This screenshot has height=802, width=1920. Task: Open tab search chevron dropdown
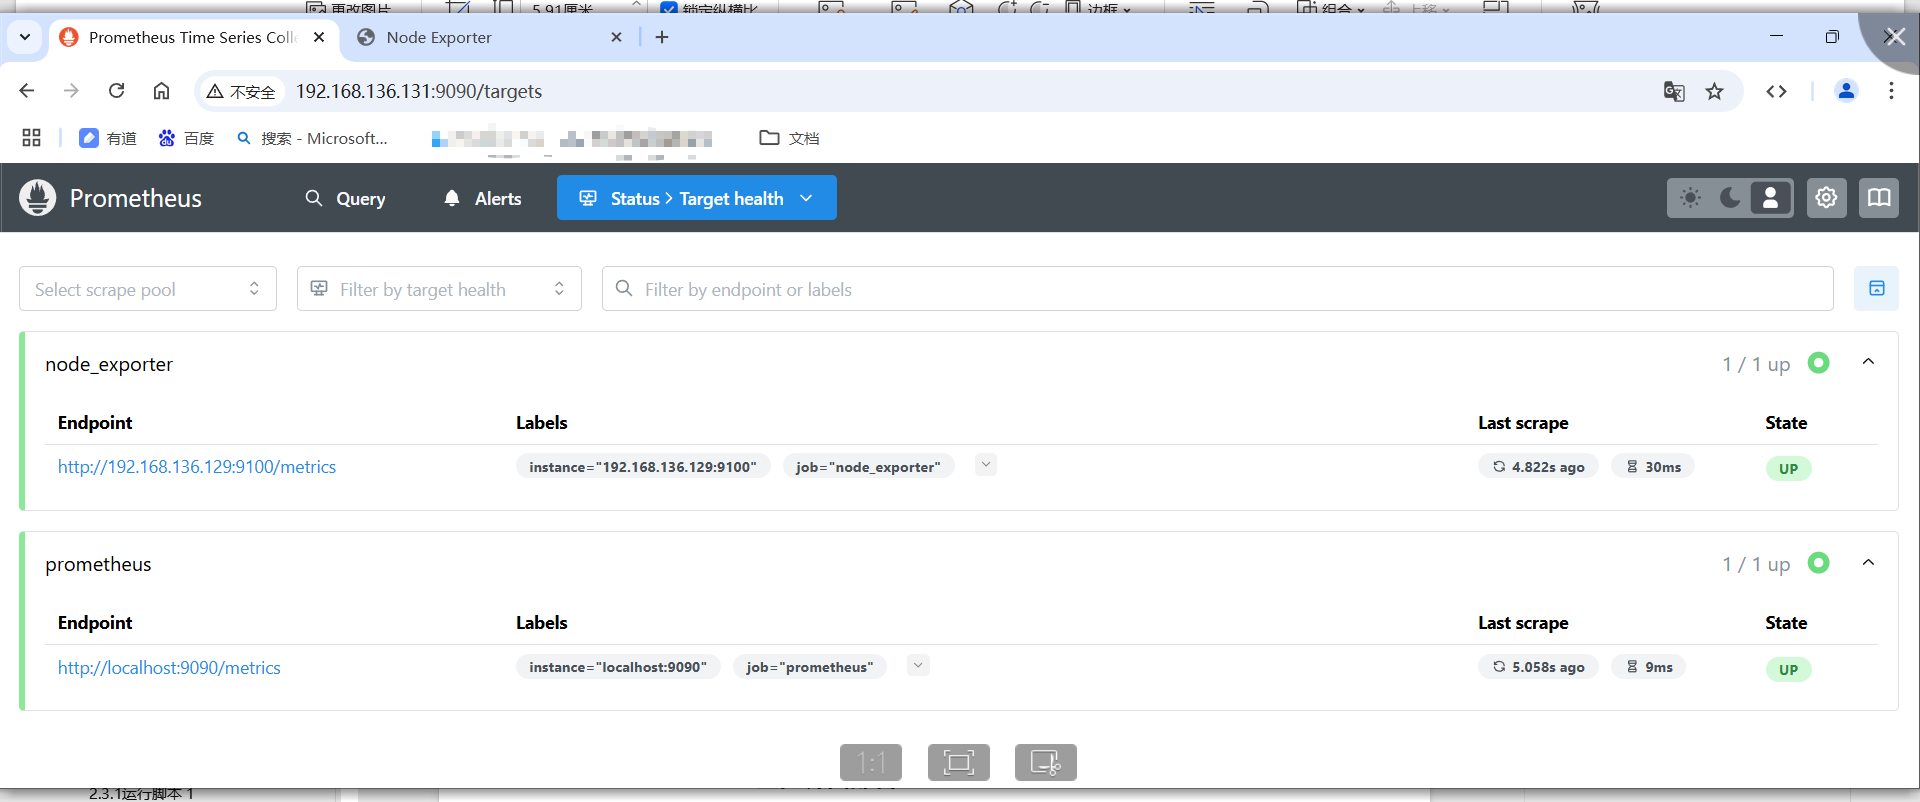coord(25,37)
